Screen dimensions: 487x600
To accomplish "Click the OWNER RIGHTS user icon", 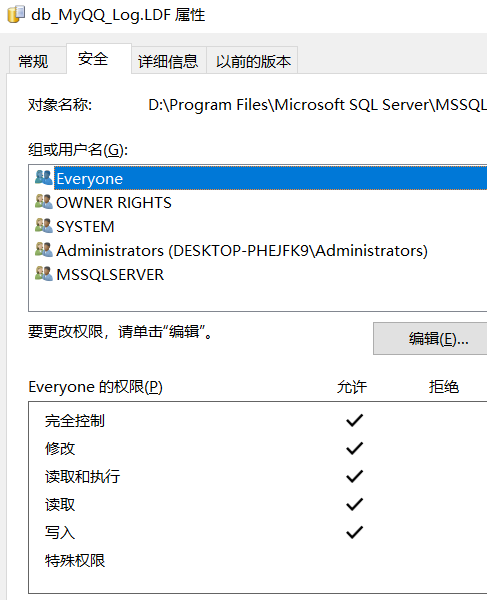I will point(44,202).
